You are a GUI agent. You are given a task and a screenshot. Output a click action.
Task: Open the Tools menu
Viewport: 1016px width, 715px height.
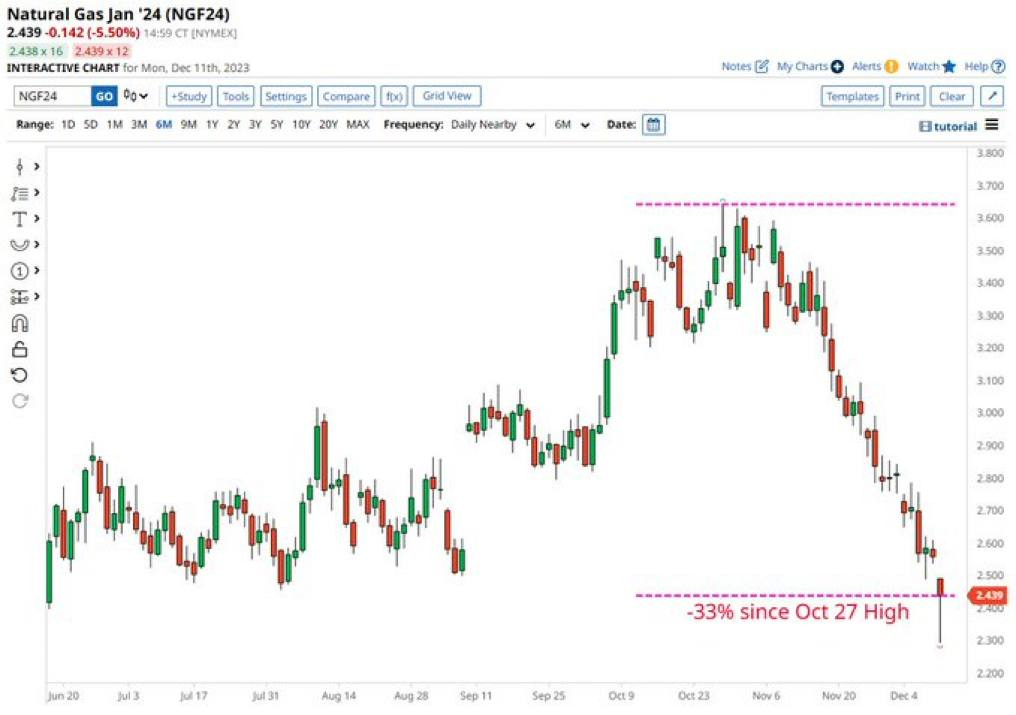(x=236, y=96)
